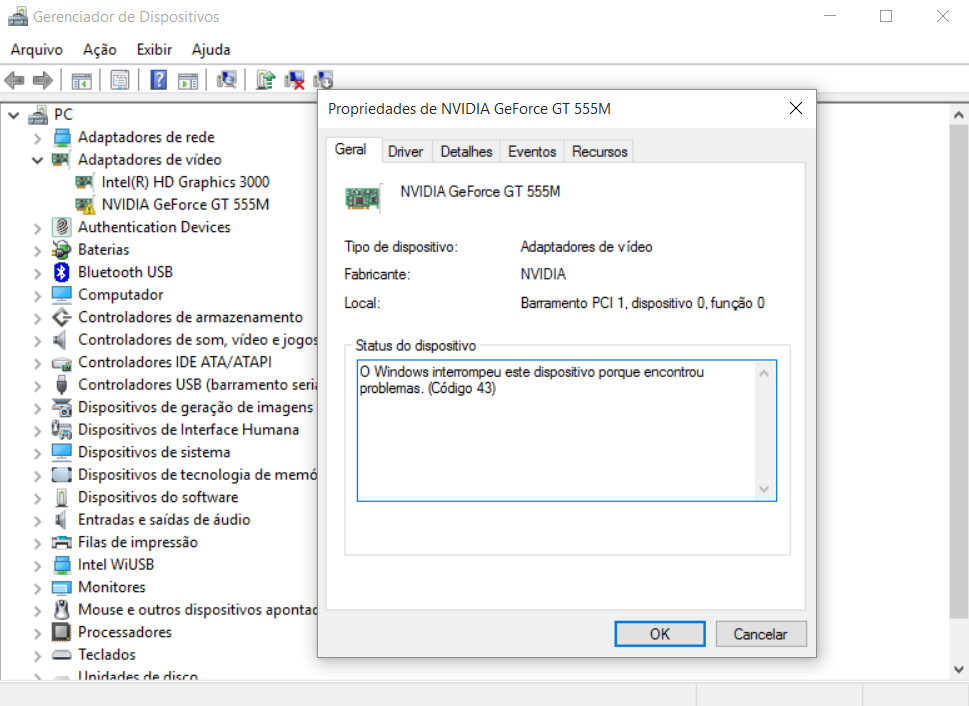Expand the Monitores category
Screen dimensions: 969x706
(37, 588)
